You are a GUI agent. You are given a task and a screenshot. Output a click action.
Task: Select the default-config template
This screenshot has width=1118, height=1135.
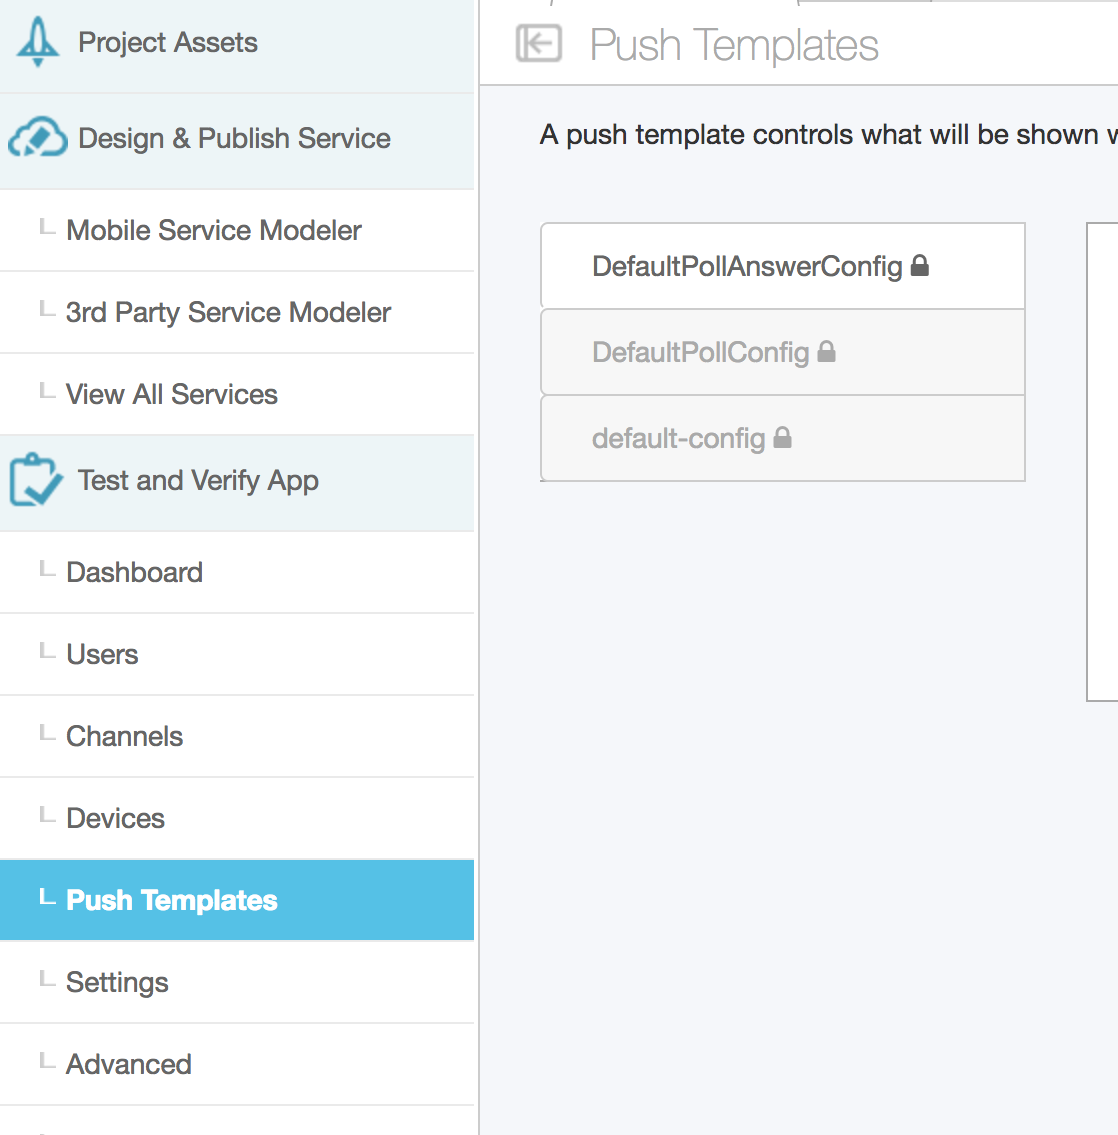tap(783, 438)
